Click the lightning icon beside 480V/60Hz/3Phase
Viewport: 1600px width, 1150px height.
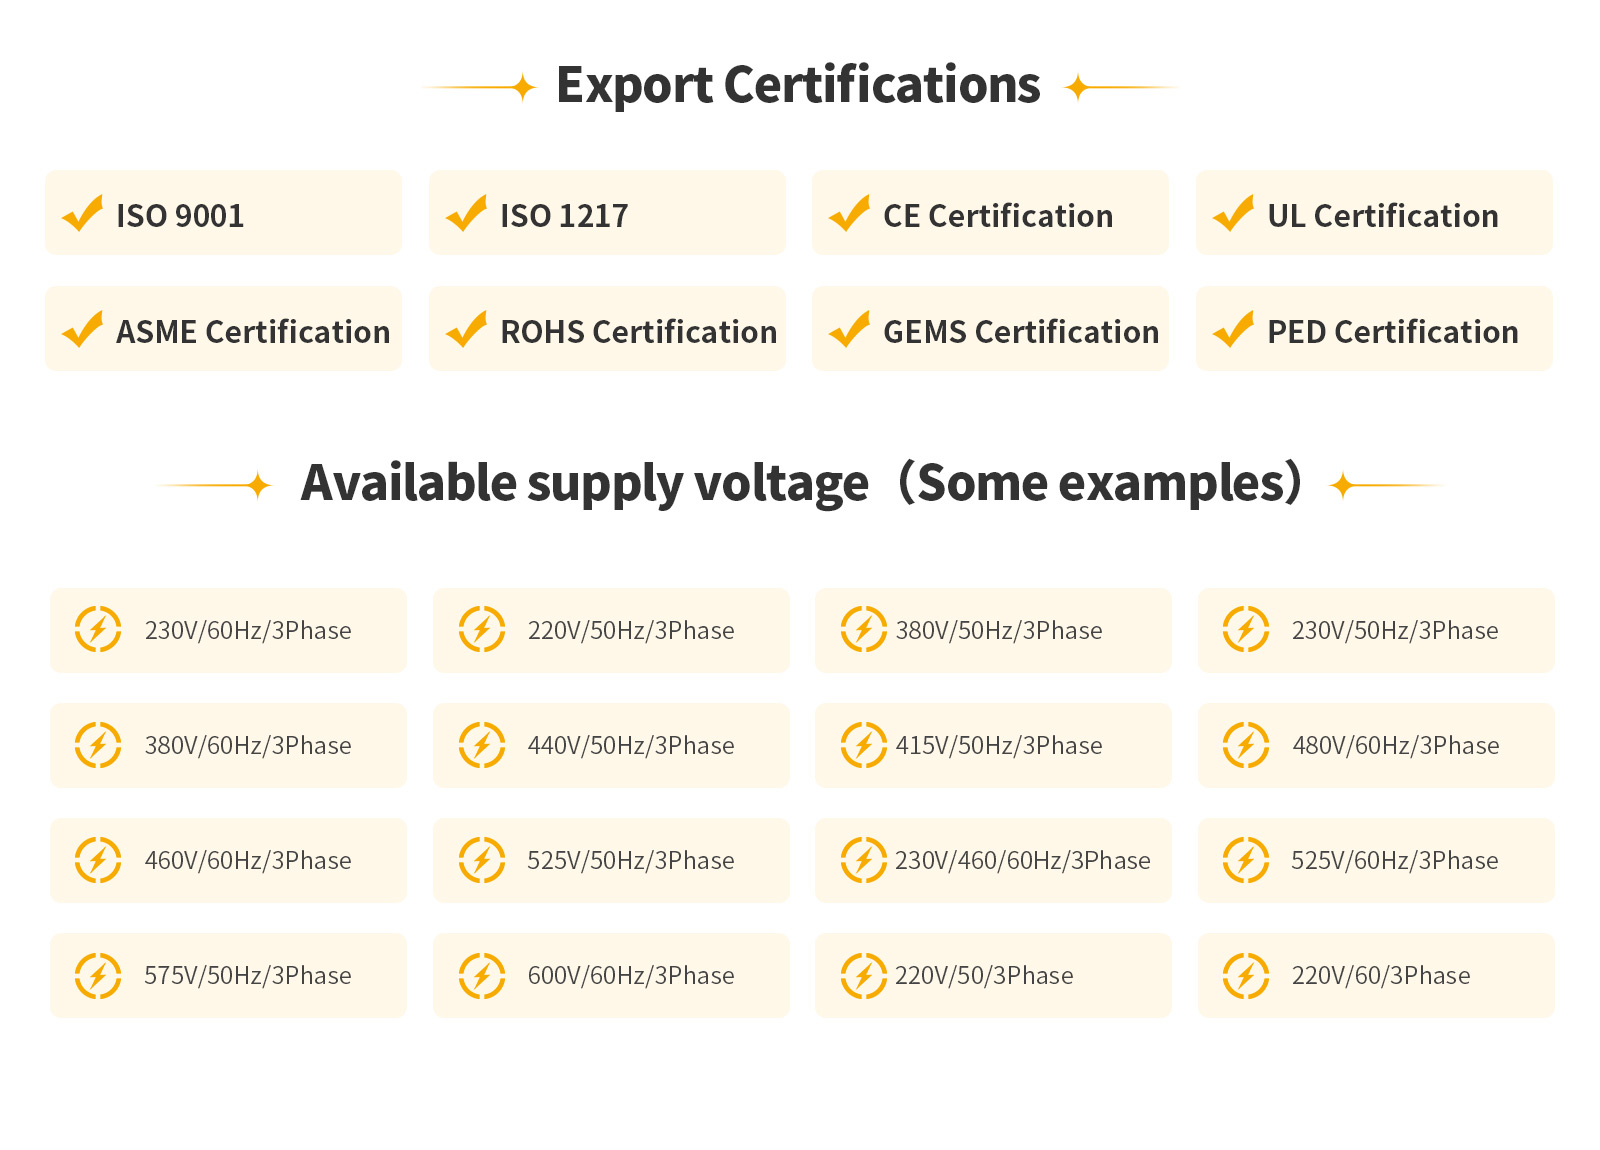pos(1246,745)
